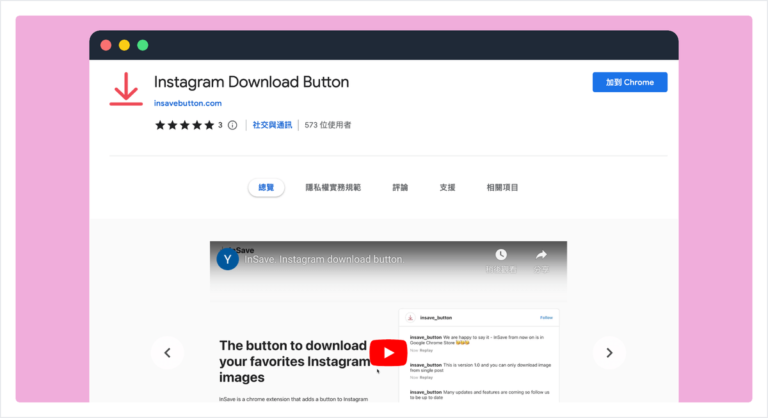Click the video title InSave. Instagram download button.
The height and width of the screenshot is (418, 768).
(324, 259)
